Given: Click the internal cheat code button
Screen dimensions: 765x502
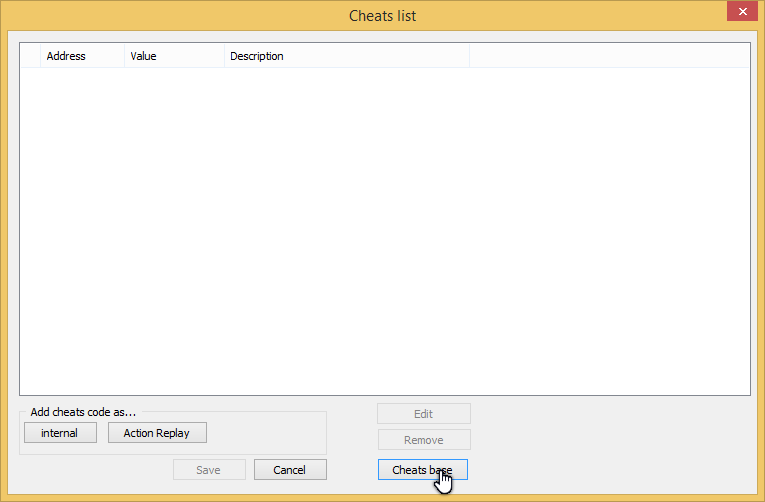Looking at the screenshot, I should pos(60,433).
